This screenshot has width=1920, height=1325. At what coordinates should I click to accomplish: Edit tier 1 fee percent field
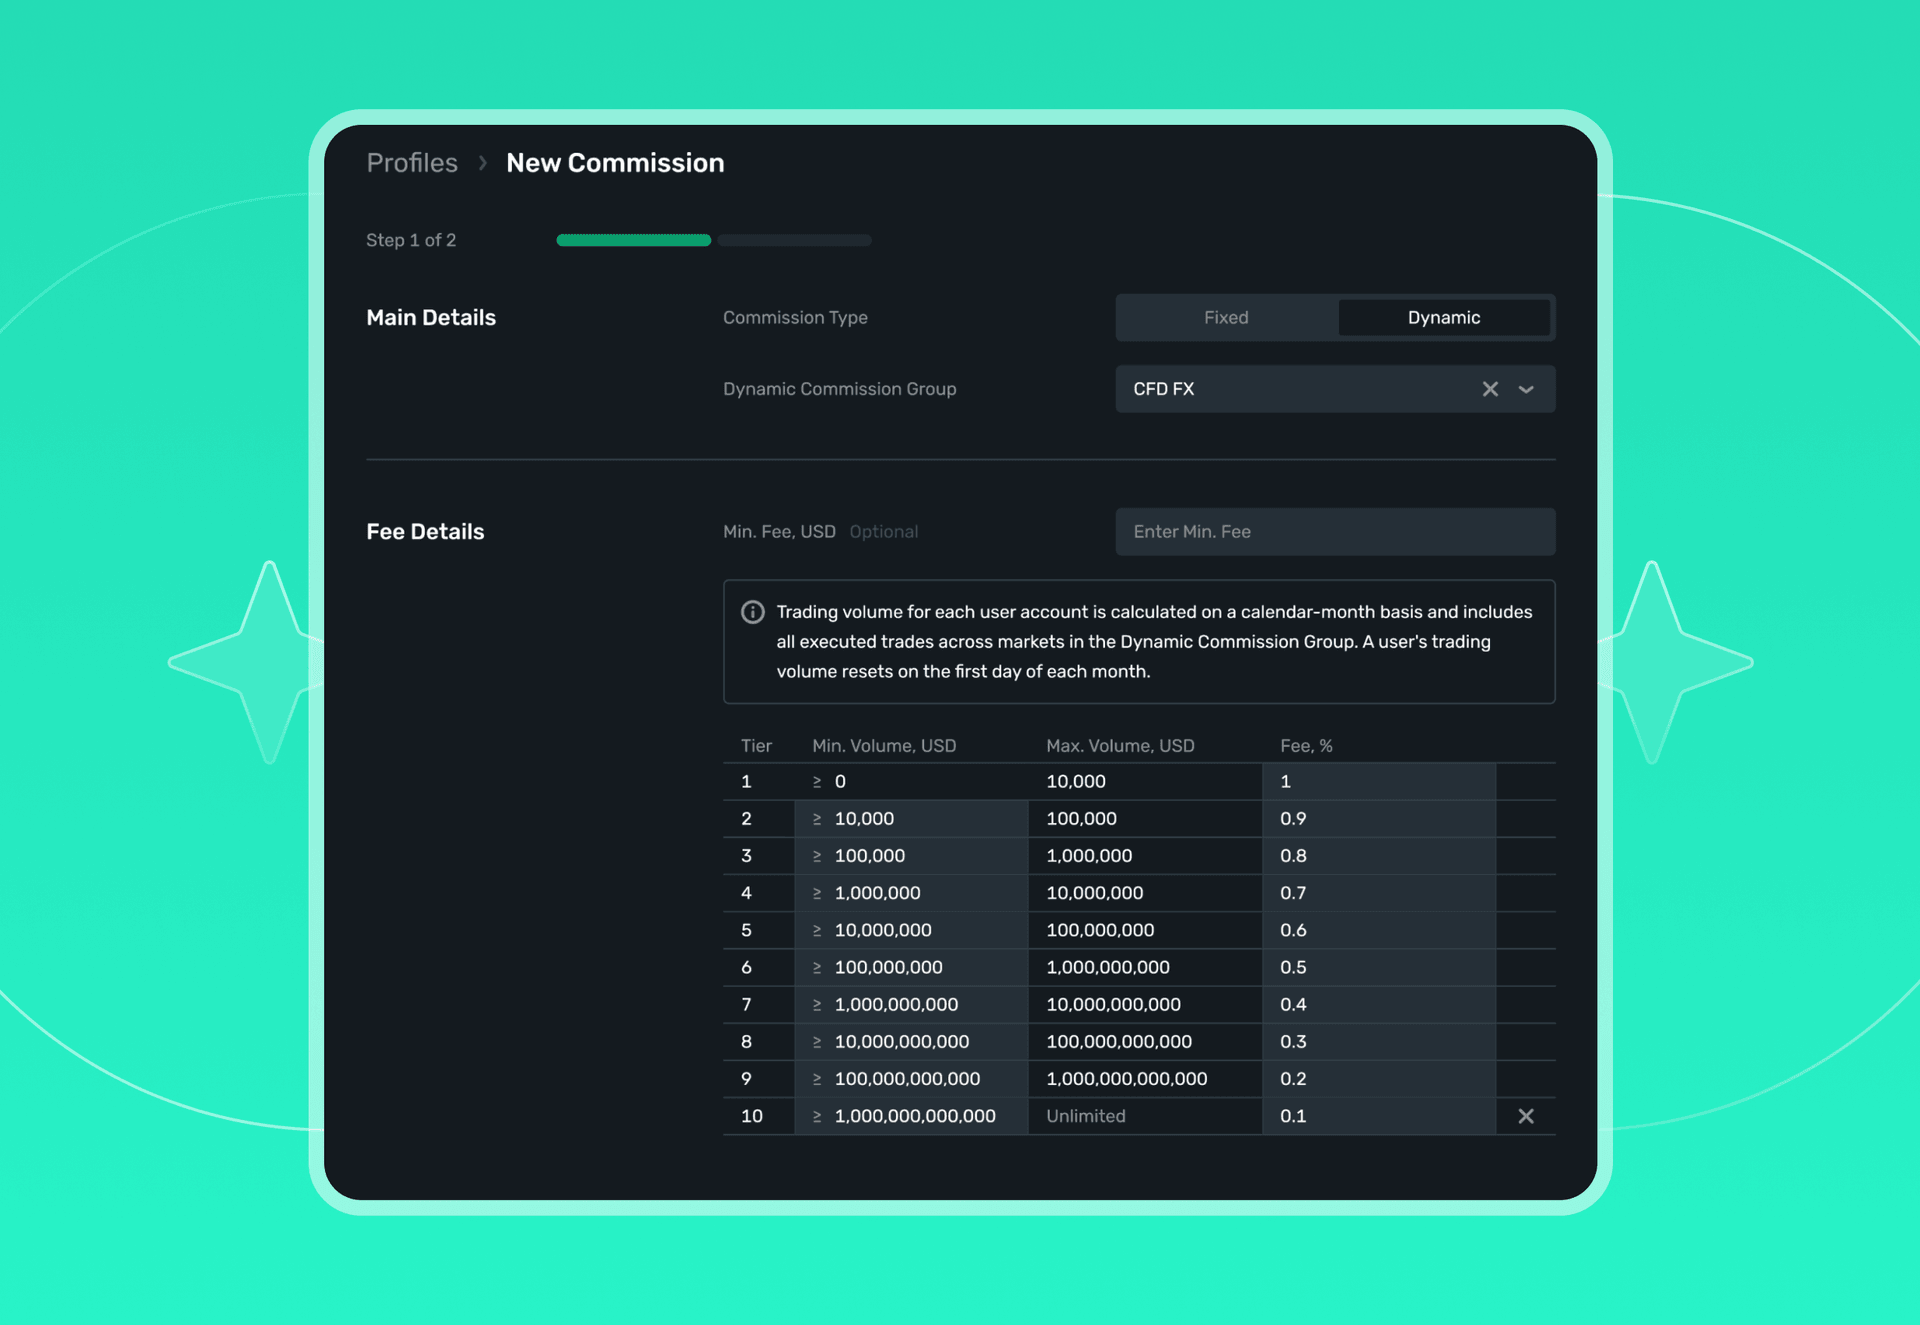click(x=1378, y=782)
